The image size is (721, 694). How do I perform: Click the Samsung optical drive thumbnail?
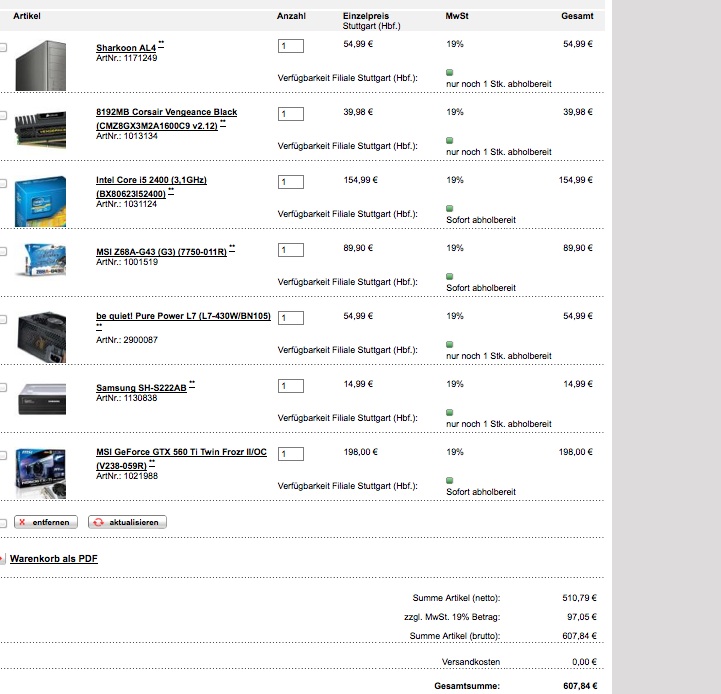(x=40, y=399)
